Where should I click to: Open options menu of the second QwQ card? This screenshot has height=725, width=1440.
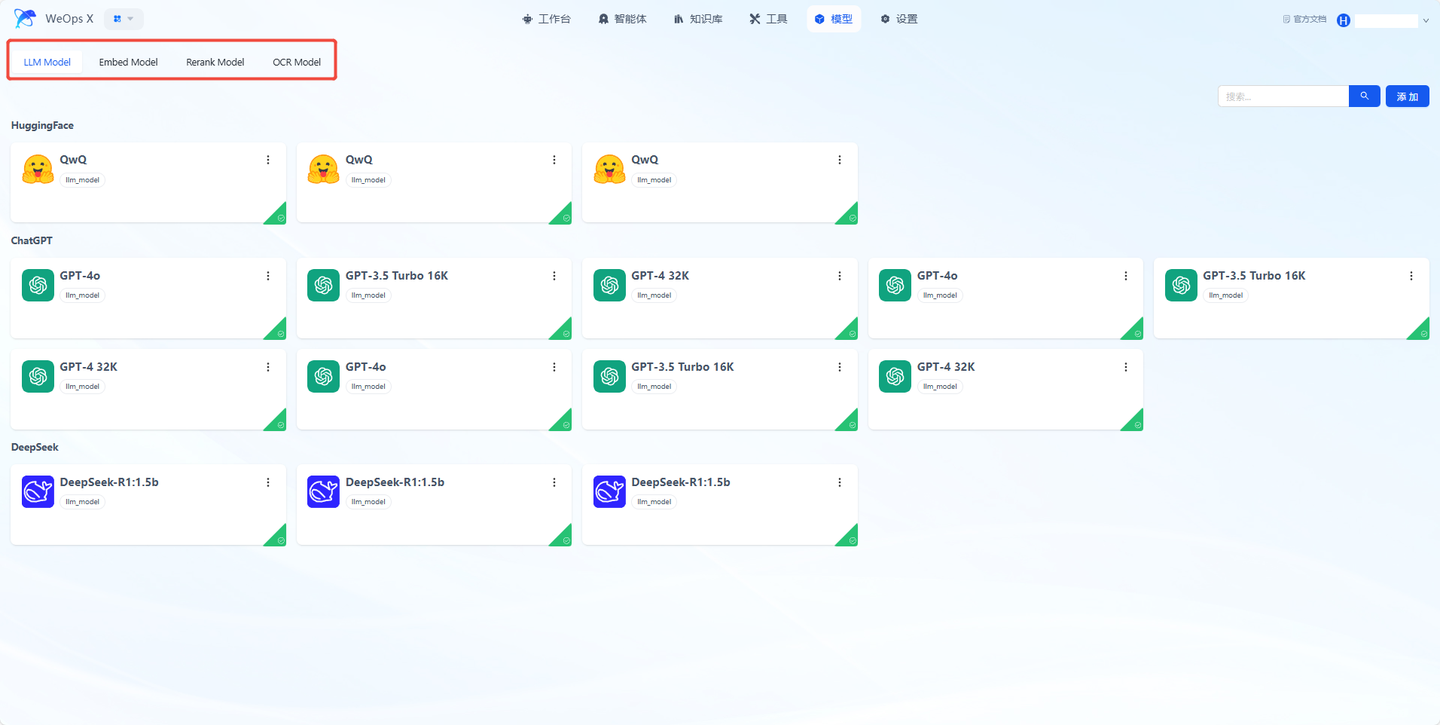click(x=554, y=160)
